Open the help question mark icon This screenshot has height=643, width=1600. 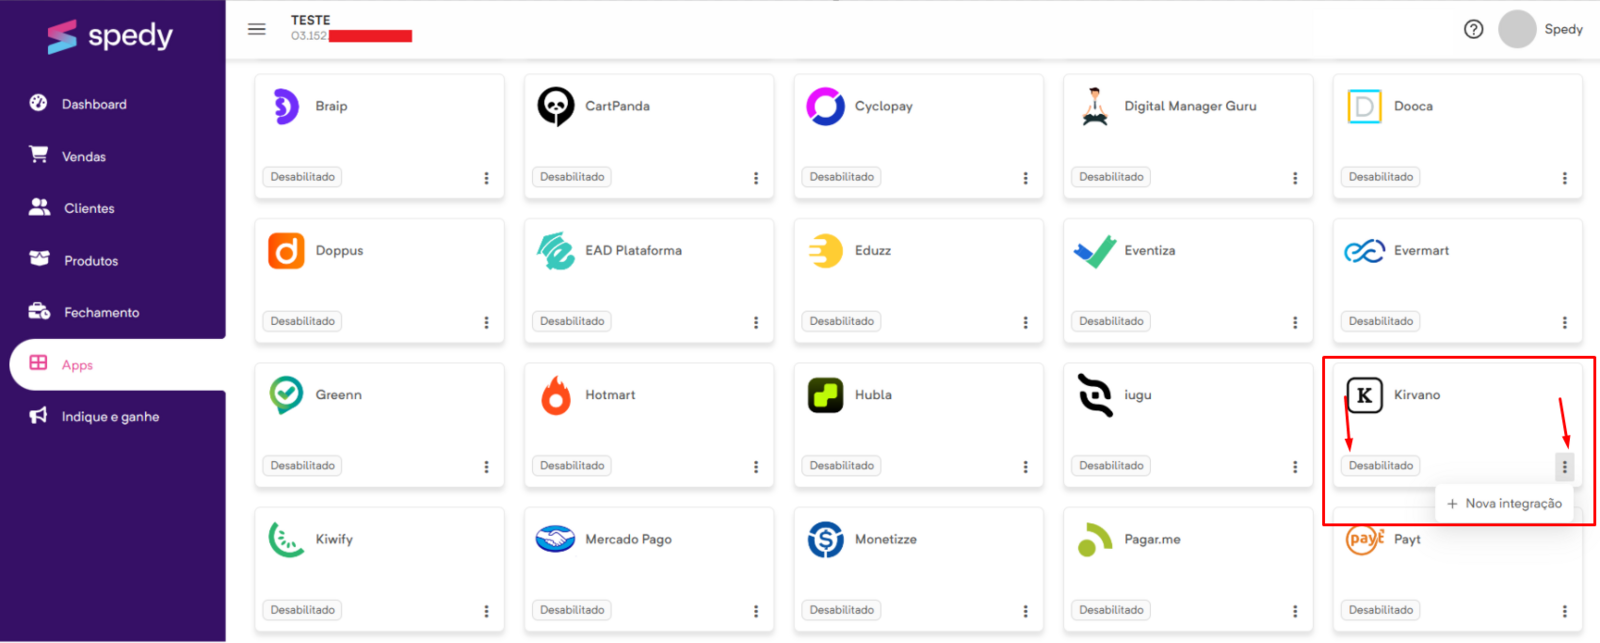click(x=1473, y=29)
